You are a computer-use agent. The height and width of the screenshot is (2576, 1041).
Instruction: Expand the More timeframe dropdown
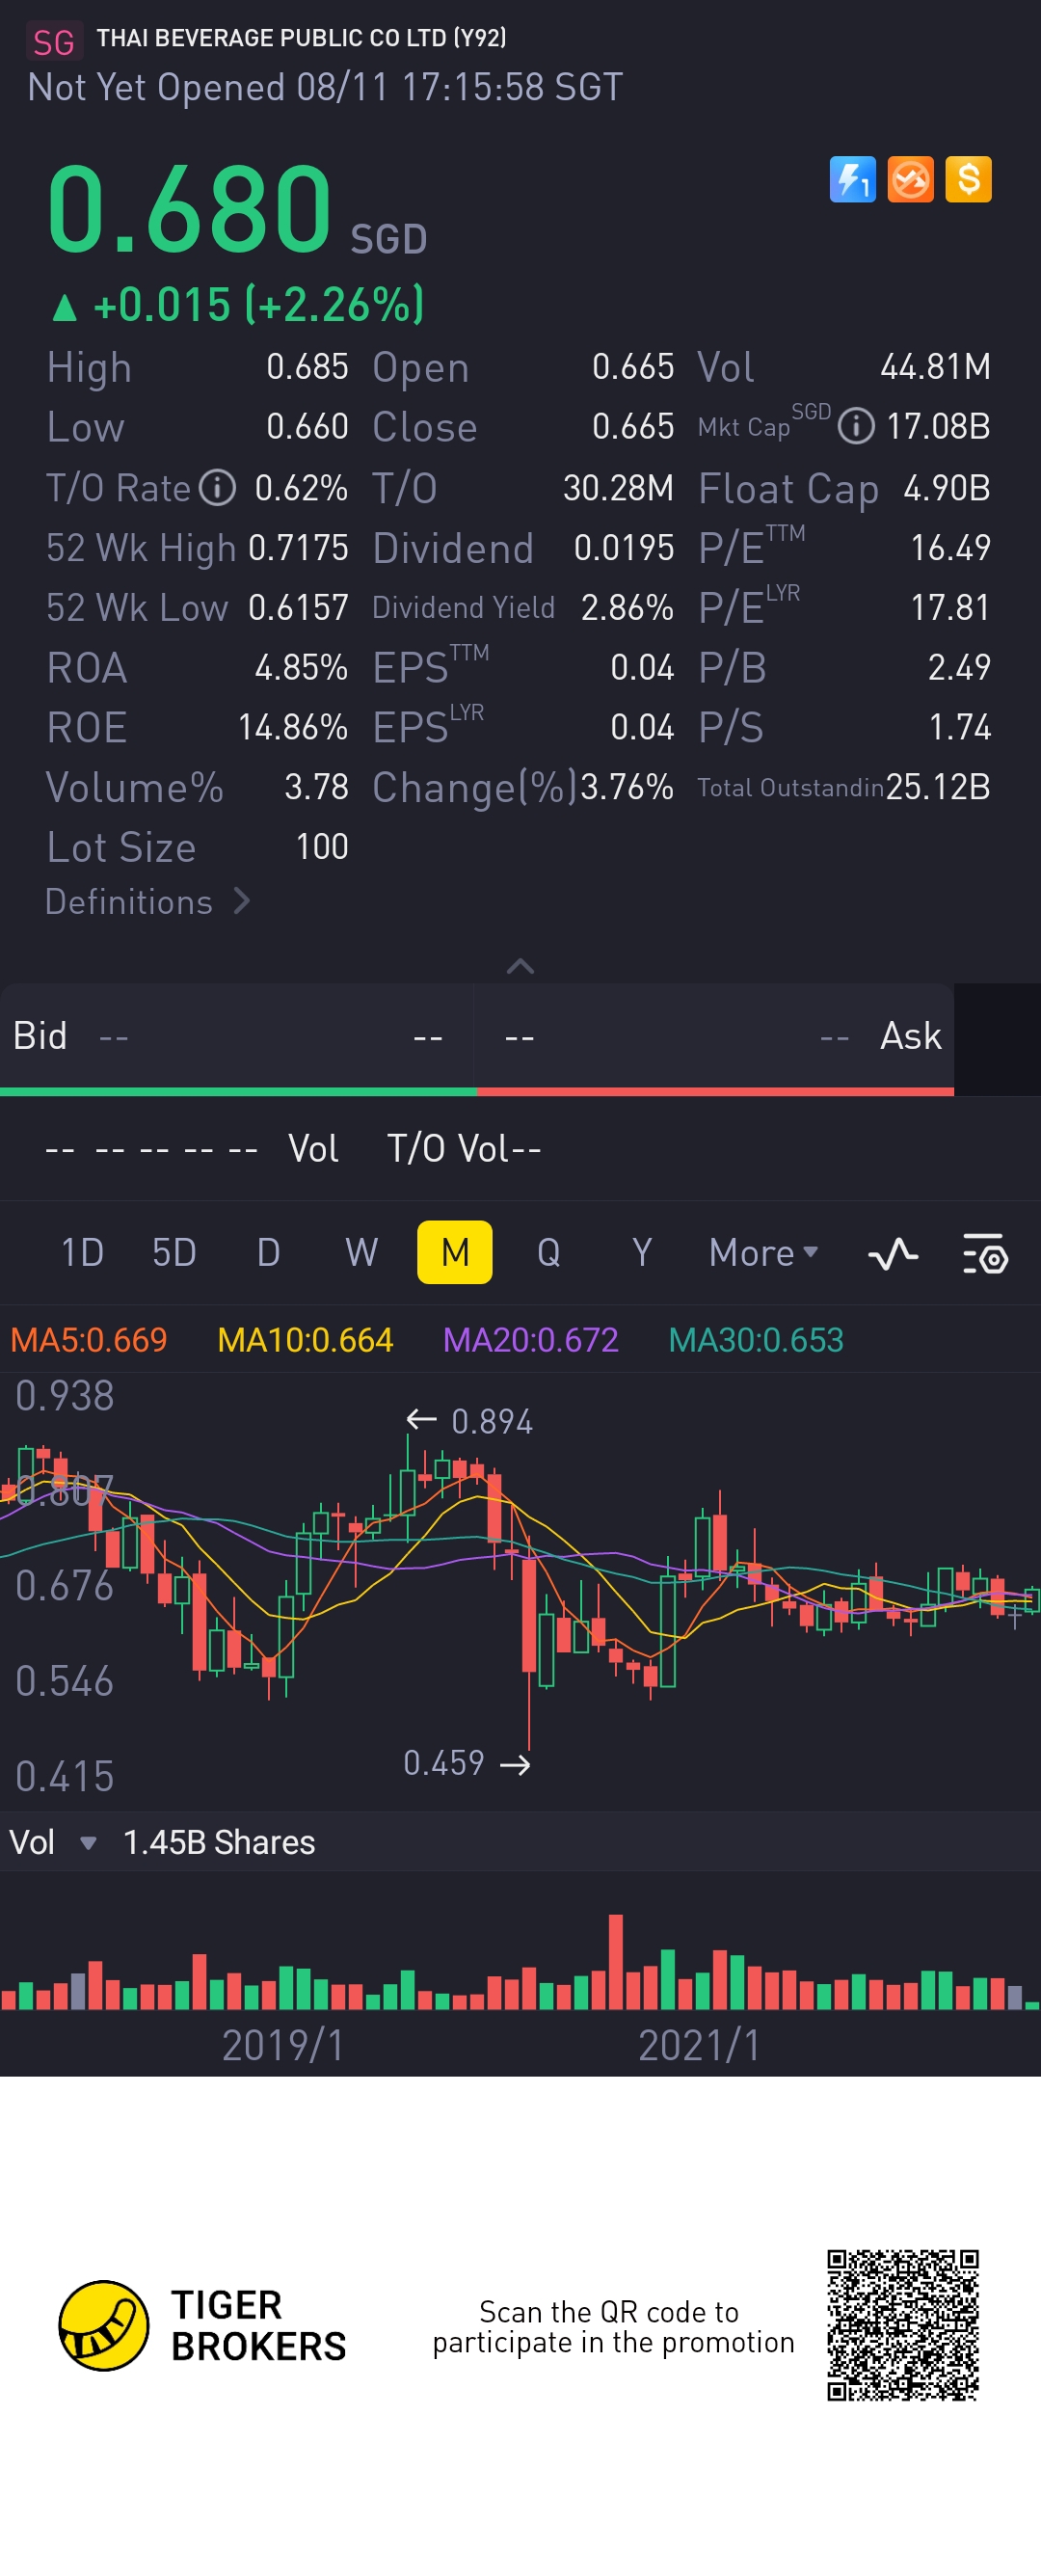click(x=764, y=1253)
